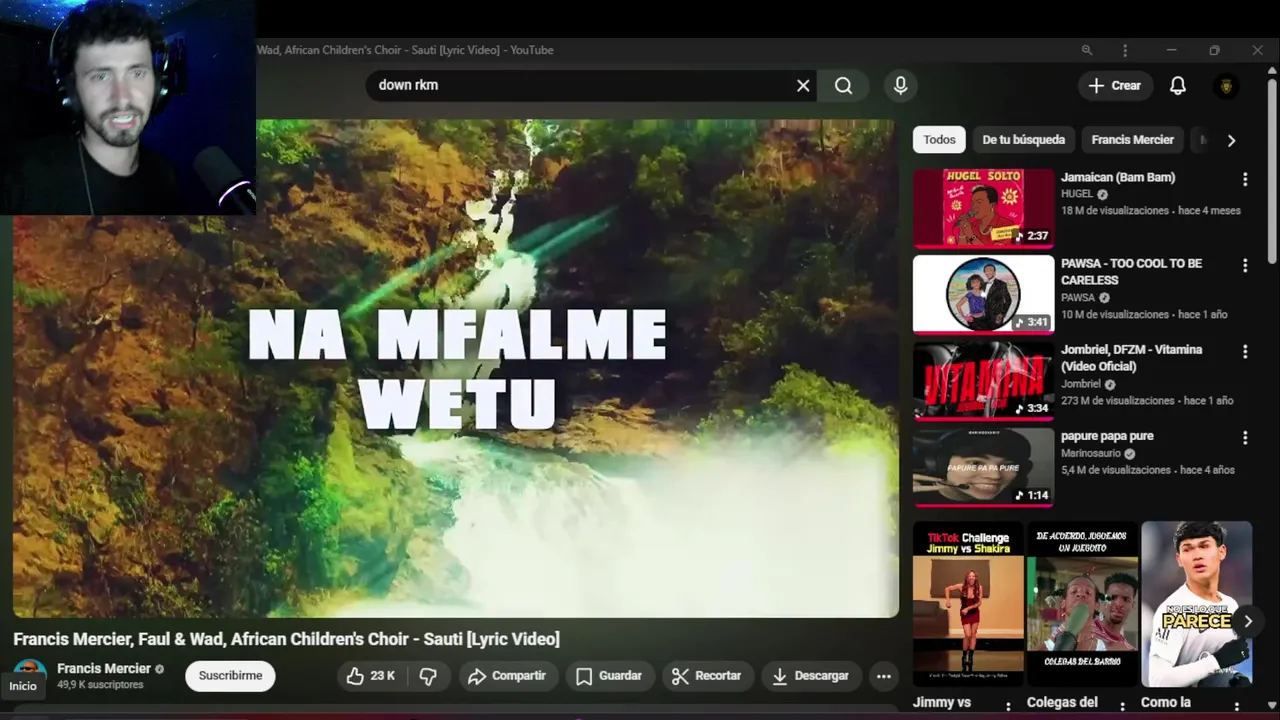1280x720 pixels.
Task: Open the account avatar menu
Action: 1227,86
